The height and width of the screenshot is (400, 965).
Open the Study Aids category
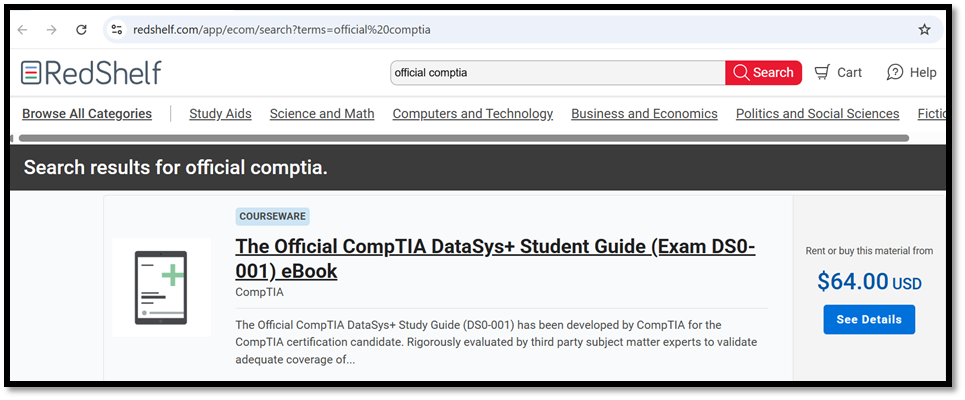click(x=220, y=113)
